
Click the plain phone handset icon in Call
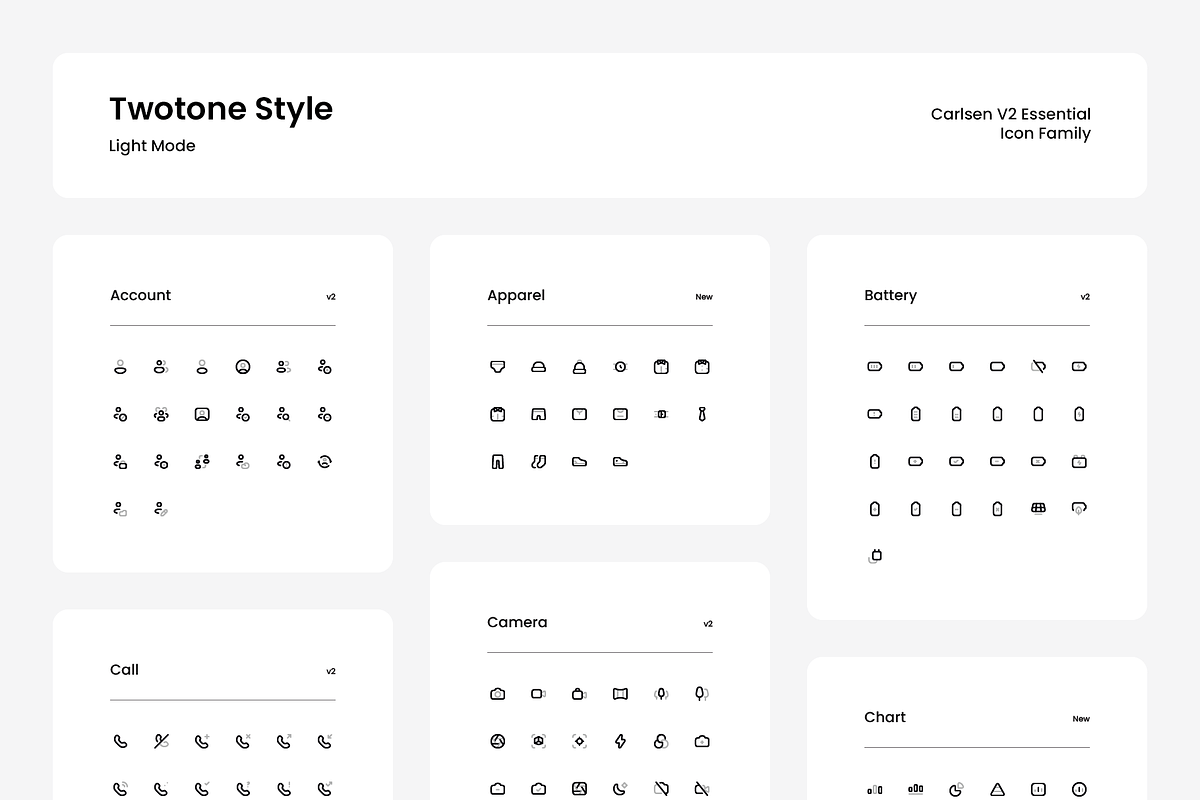pos(120,741)
